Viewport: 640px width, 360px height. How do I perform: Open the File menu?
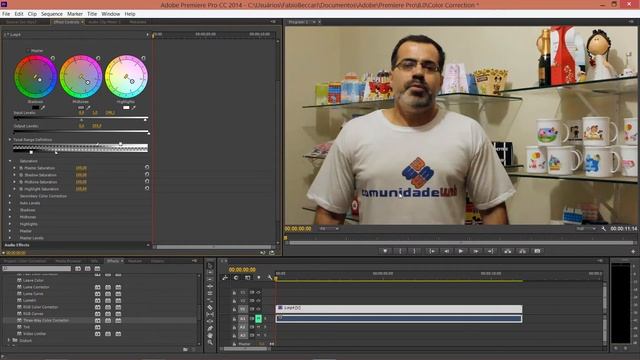(6, 14)
